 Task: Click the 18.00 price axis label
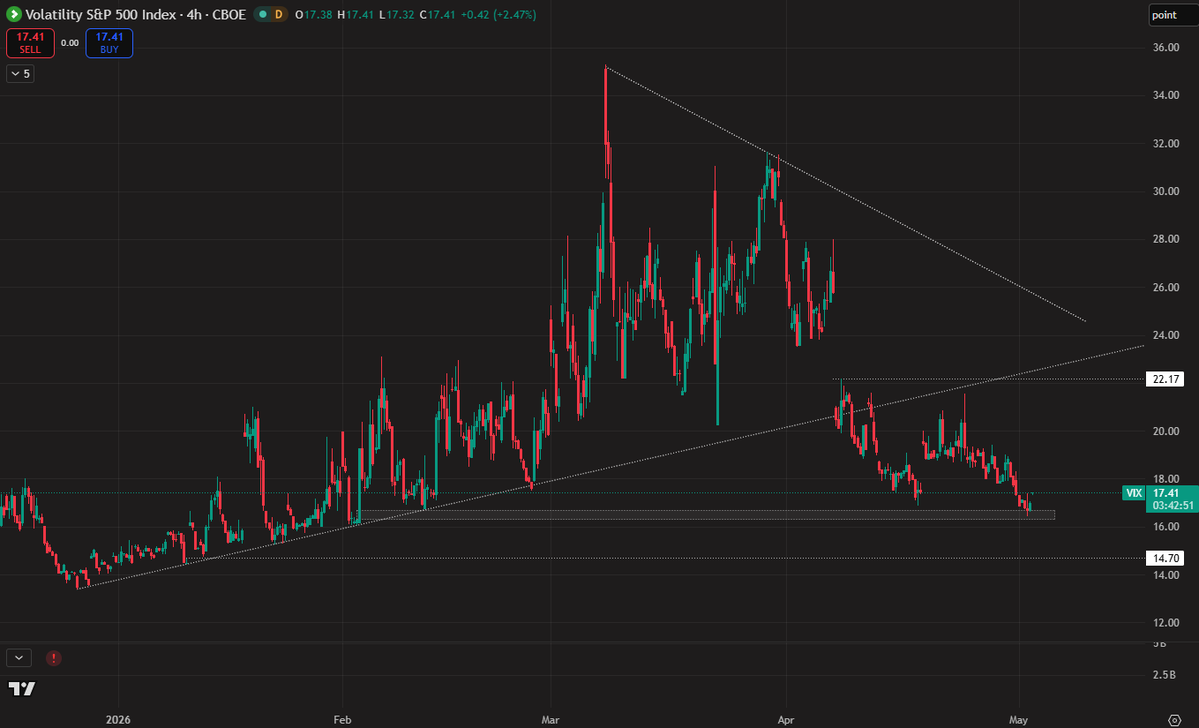(1165, 479)
